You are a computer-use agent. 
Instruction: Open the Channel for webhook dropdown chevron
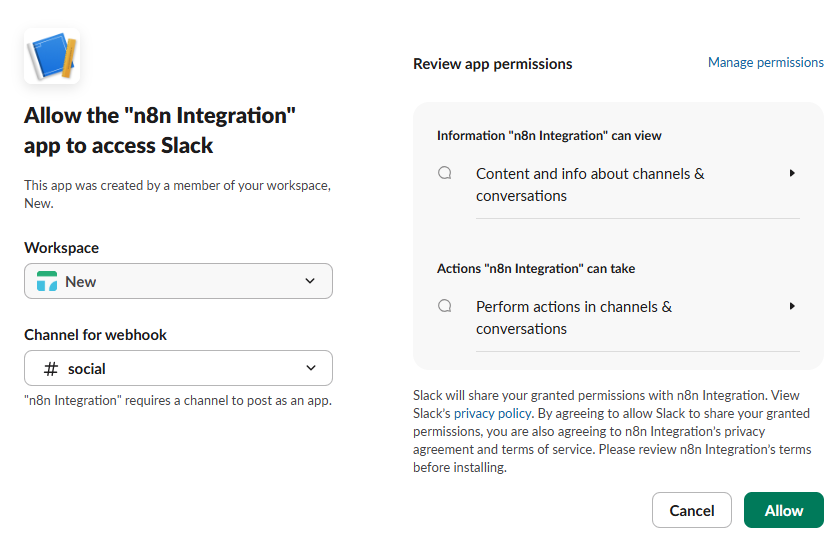[311, 368]
